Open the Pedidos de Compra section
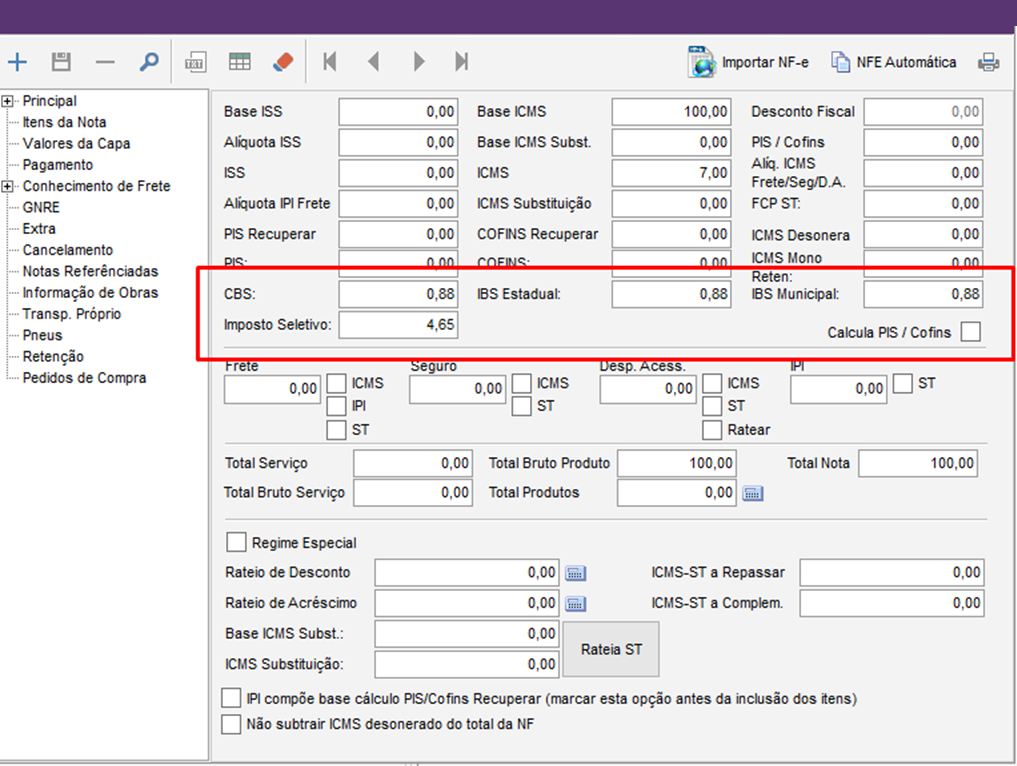The image size is (1017, 766). coord(84,378)
